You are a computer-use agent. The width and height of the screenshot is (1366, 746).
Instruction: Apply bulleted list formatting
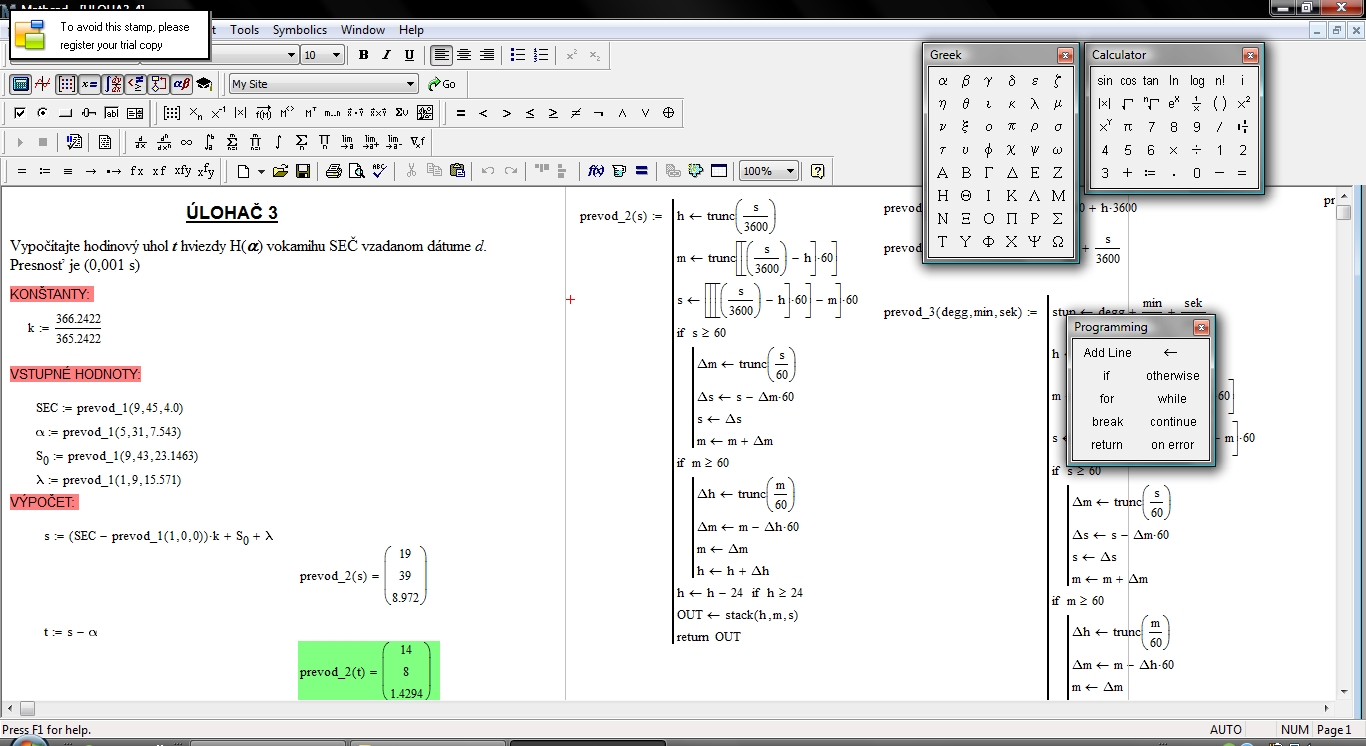pos(518,55)
